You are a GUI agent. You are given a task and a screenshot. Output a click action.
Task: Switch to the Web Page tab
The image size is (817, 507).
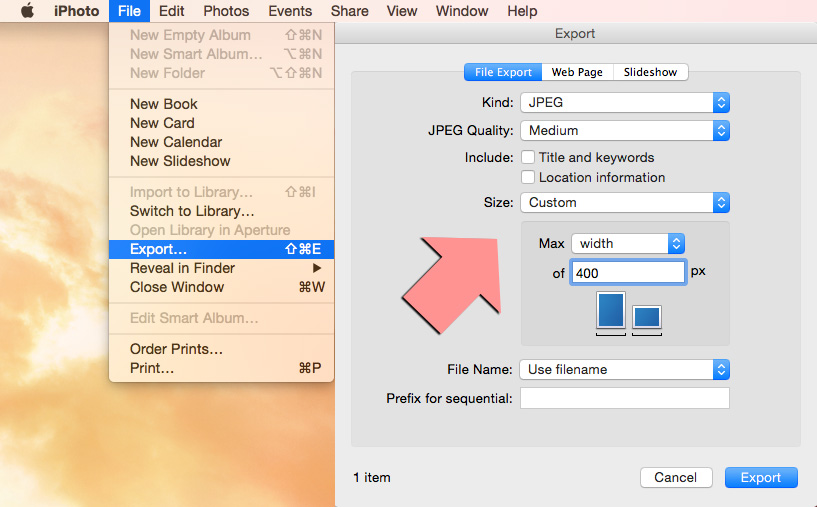(577, 72)
